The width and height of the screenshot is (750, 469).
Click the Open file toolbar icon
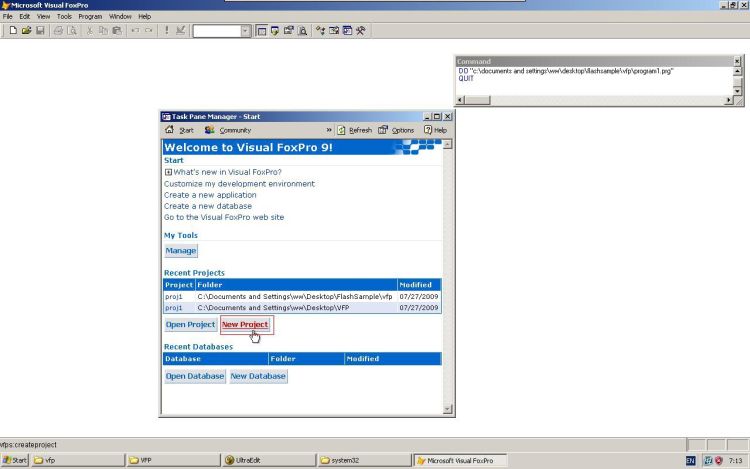tap(26, 31)
